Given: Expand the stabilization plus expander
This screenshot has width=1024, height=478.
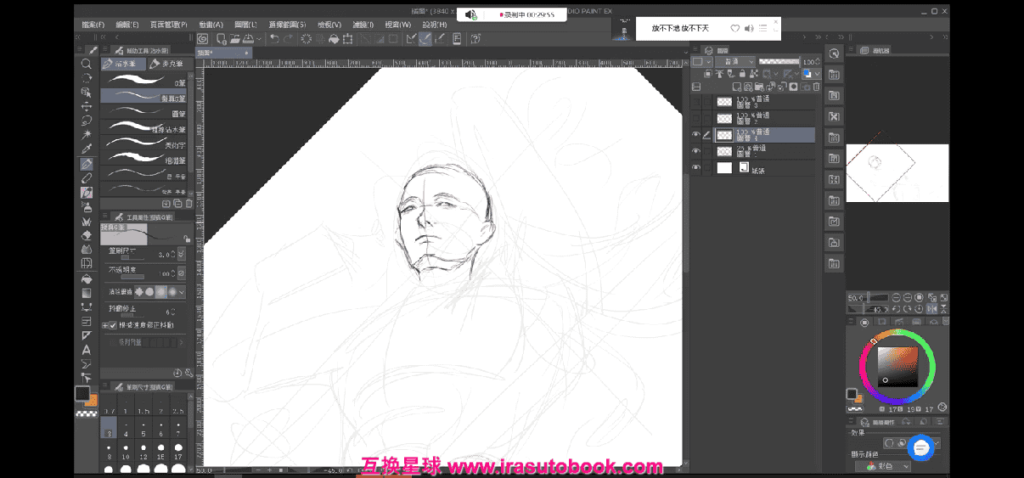Looking at the screenshot, I should point(104,325).
